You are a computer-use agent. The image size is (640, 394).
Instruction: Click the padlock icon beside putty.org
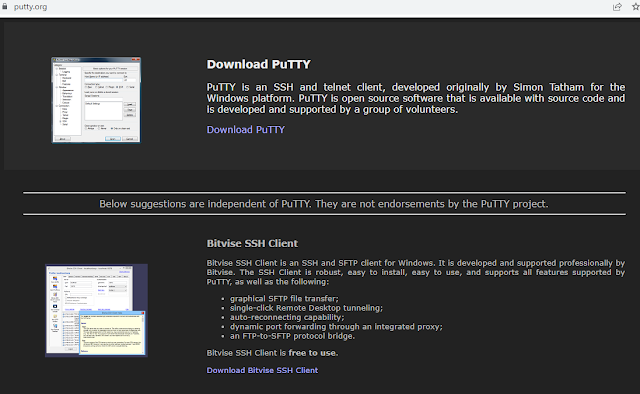coord(5,7)
